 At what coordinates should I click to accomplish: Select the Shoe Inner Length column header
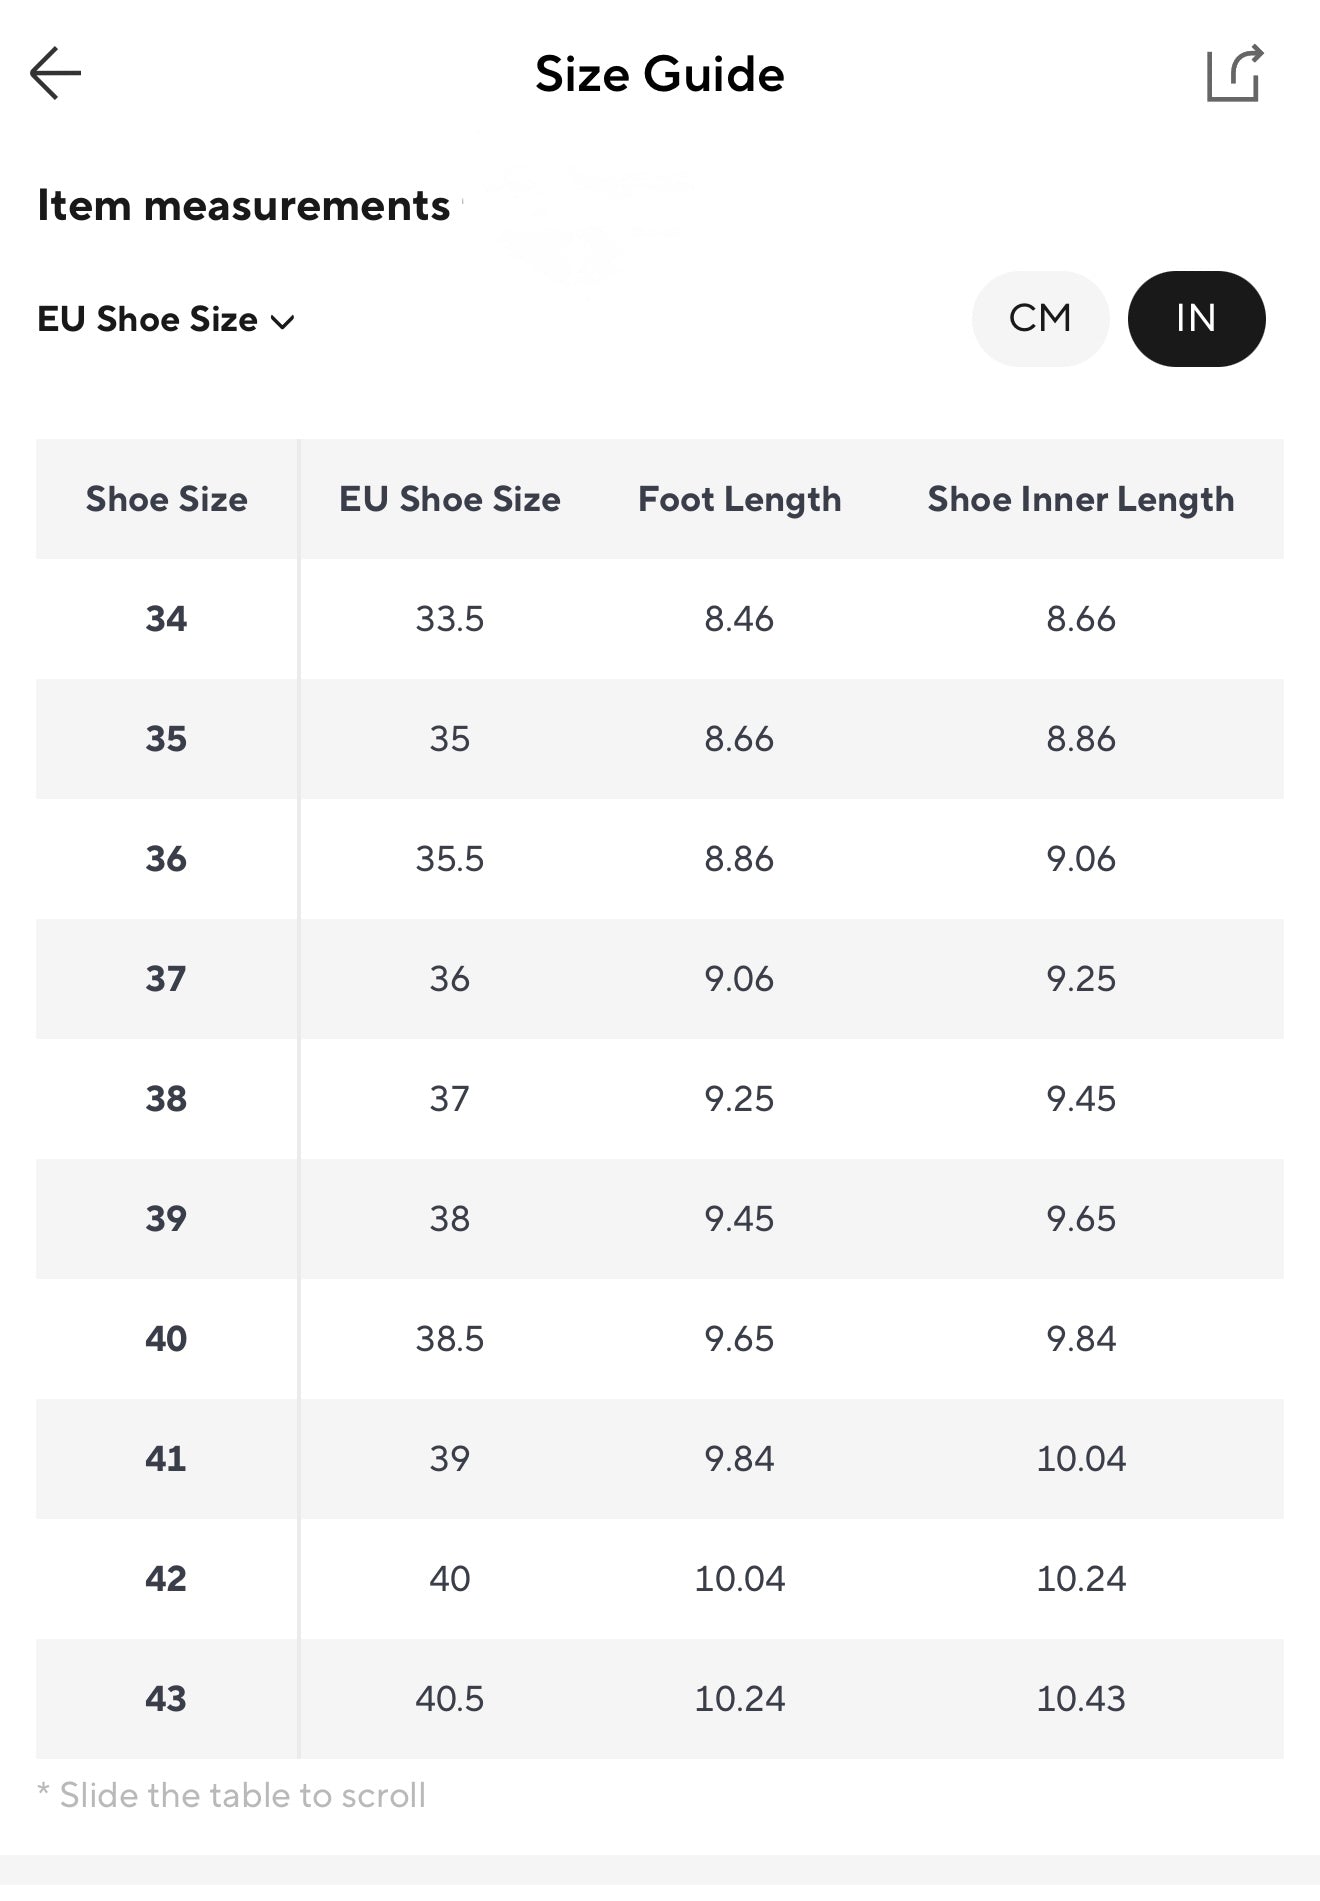(1080, 499)
